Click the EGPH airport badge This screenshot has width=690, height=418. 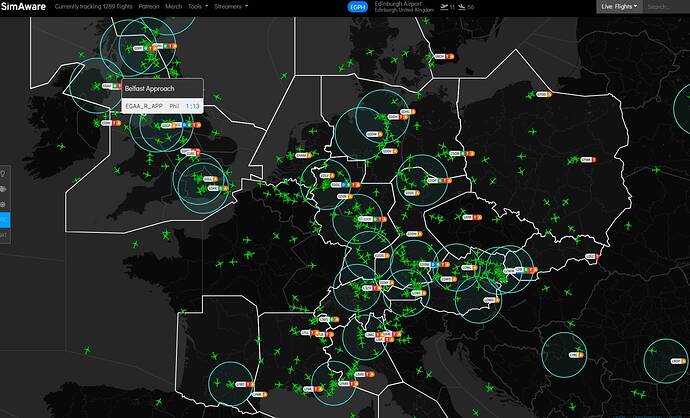(x=357, y=6)
